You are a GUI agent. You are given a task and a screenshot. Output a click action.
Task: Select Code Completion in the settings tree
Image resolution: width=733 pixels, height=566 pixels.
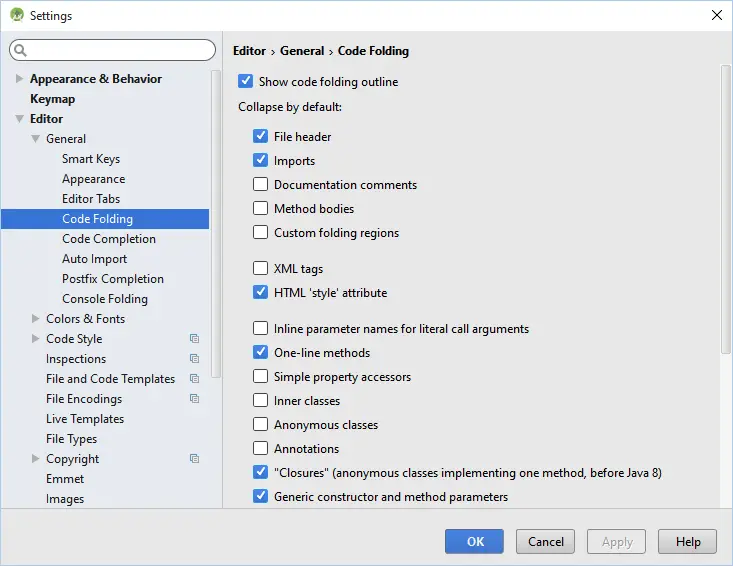tap(108, 239)
